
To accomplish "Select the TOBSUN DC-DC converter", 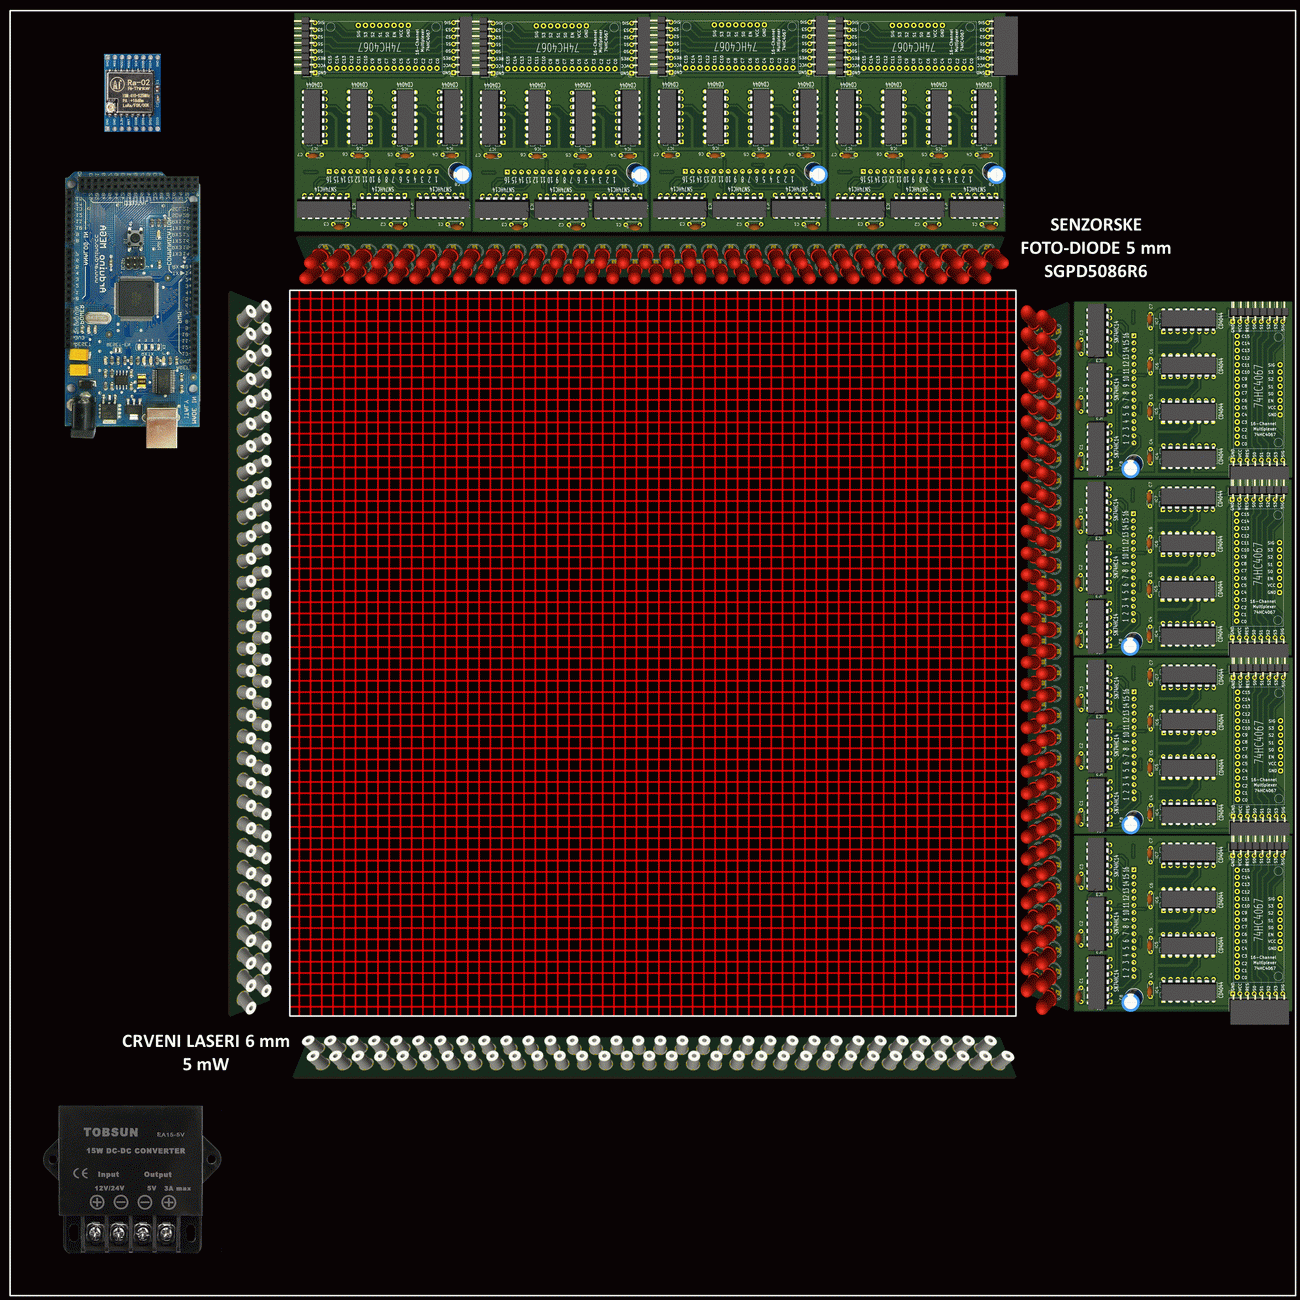I will 132,1178.
